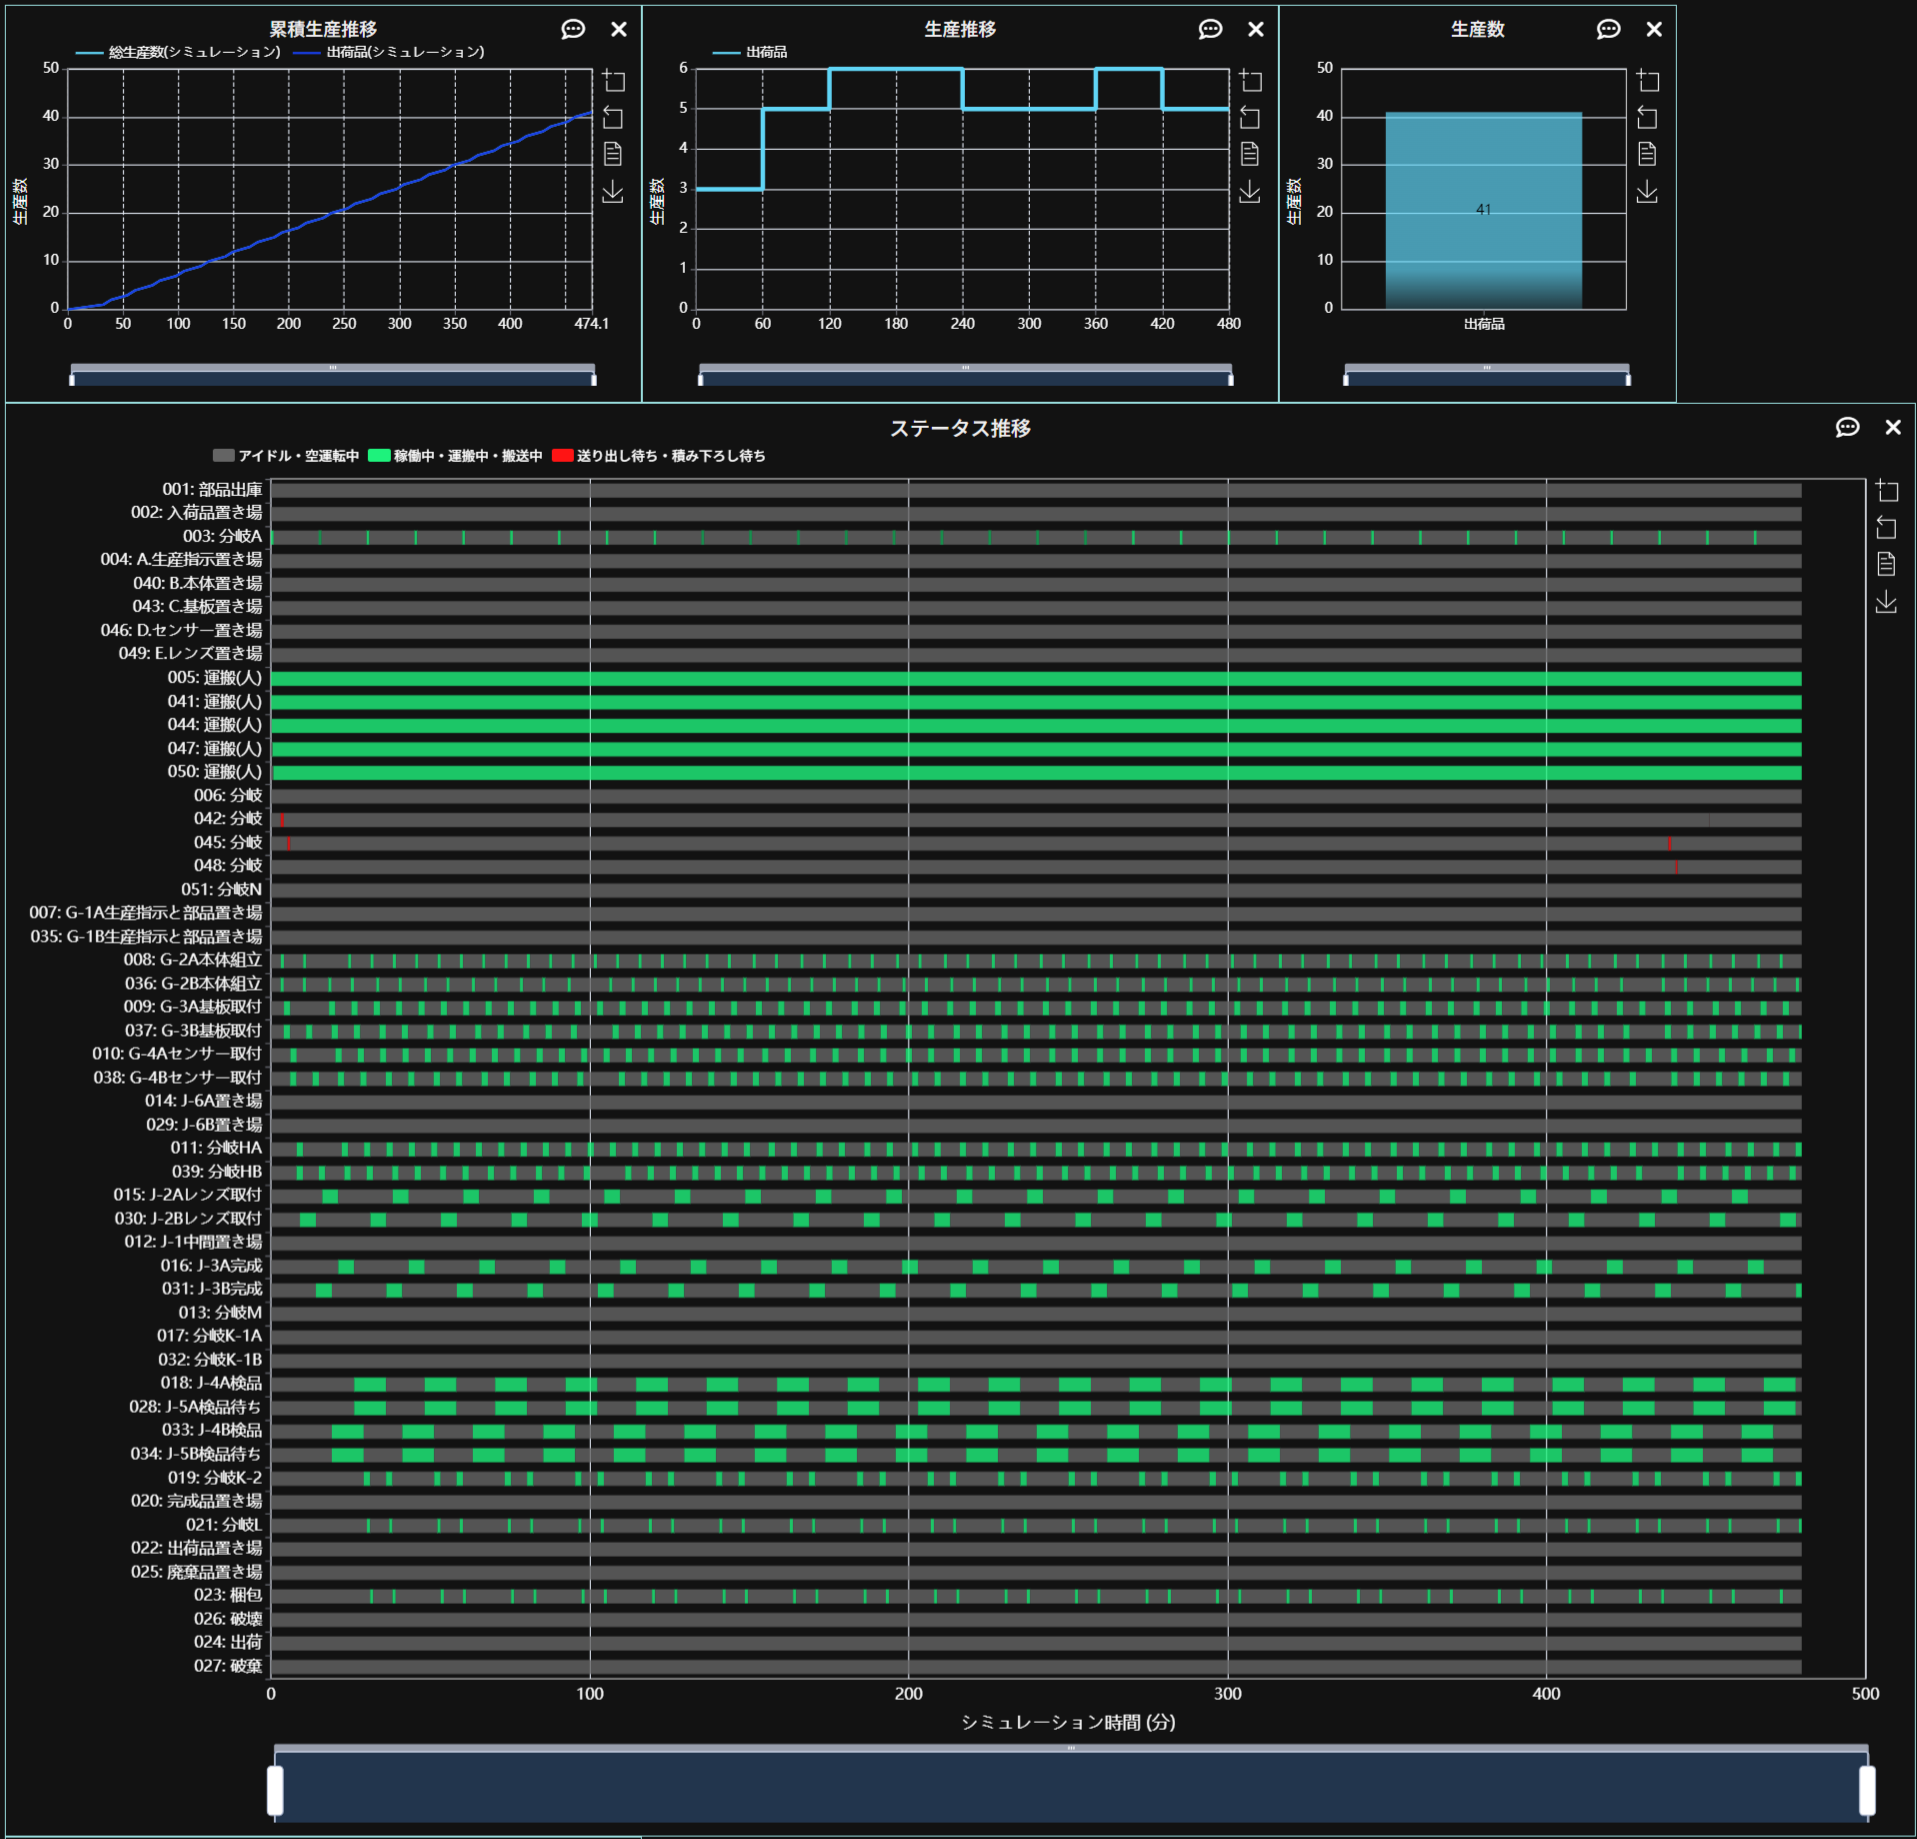Open comment icon on 累積生産推移 panel
The height and width of the screenshot is (1839, 1917).
point(573,29)
